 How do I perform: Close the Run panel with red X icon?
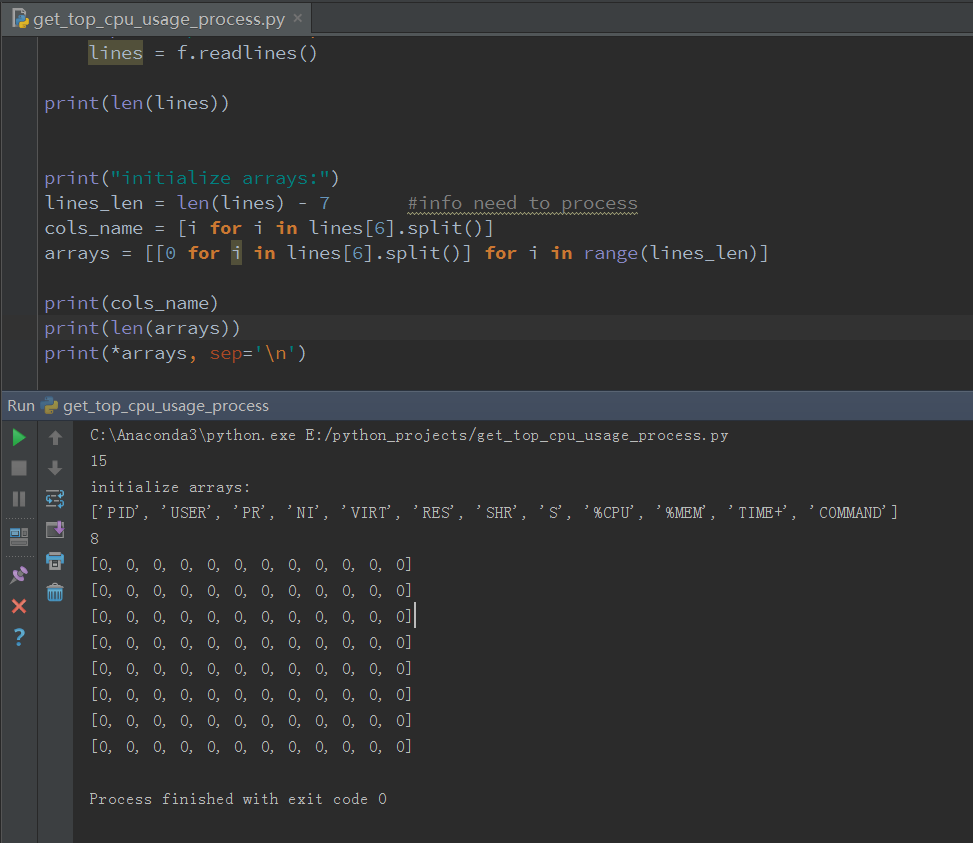pos(19,606)
